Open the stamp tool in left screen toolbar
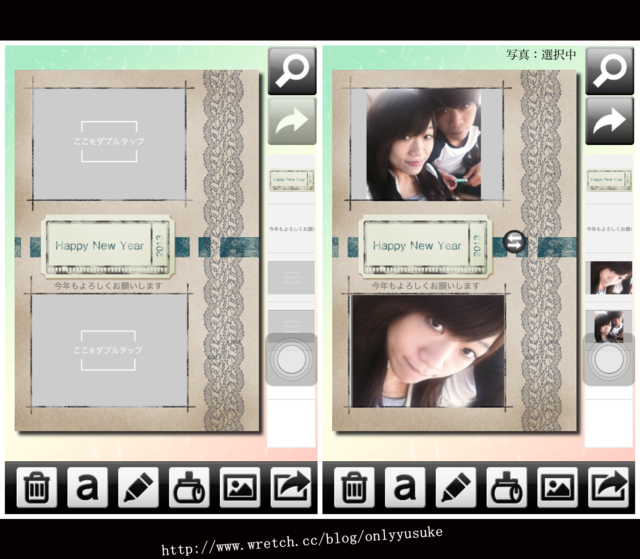Image resolution: width=640 pixels, height=559 pixels. [189, 487]
